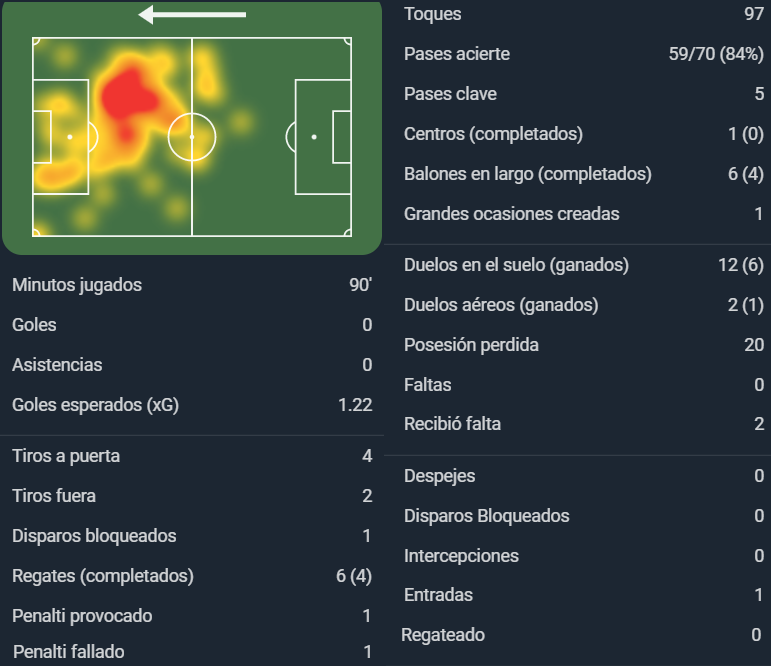The height and width of the screenshot is (666, 771).
Task: Click Balones en largo (completados) label
Action: click(x=528, y=174)
